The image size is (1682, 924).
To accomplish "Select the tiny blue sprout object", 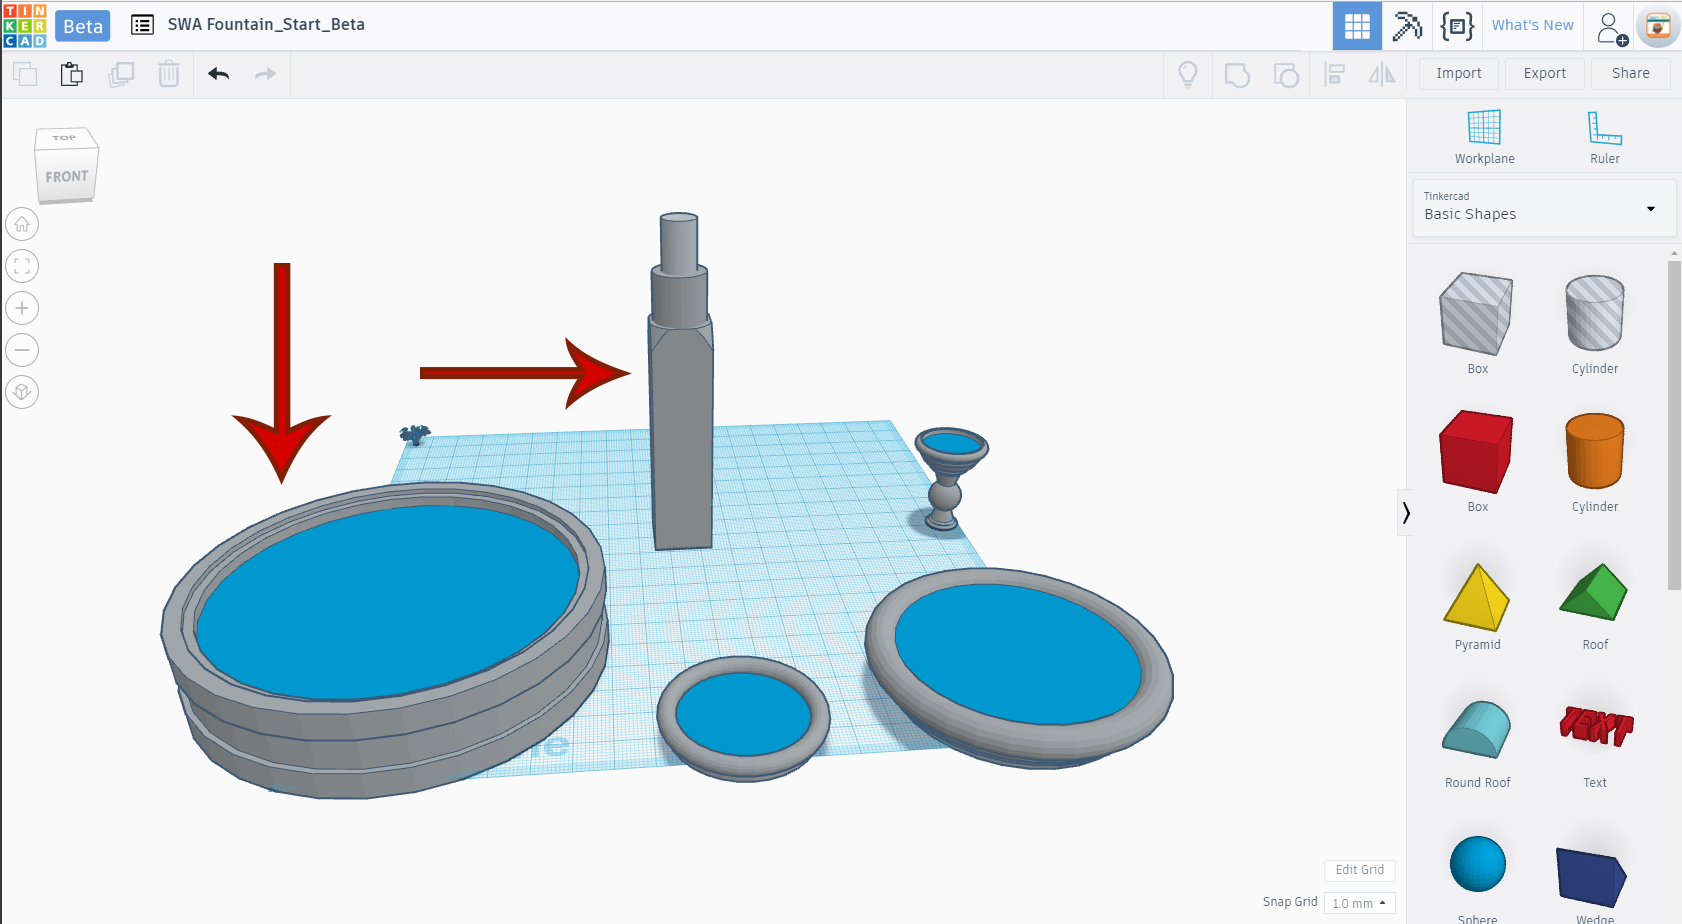I will [414, 434].
